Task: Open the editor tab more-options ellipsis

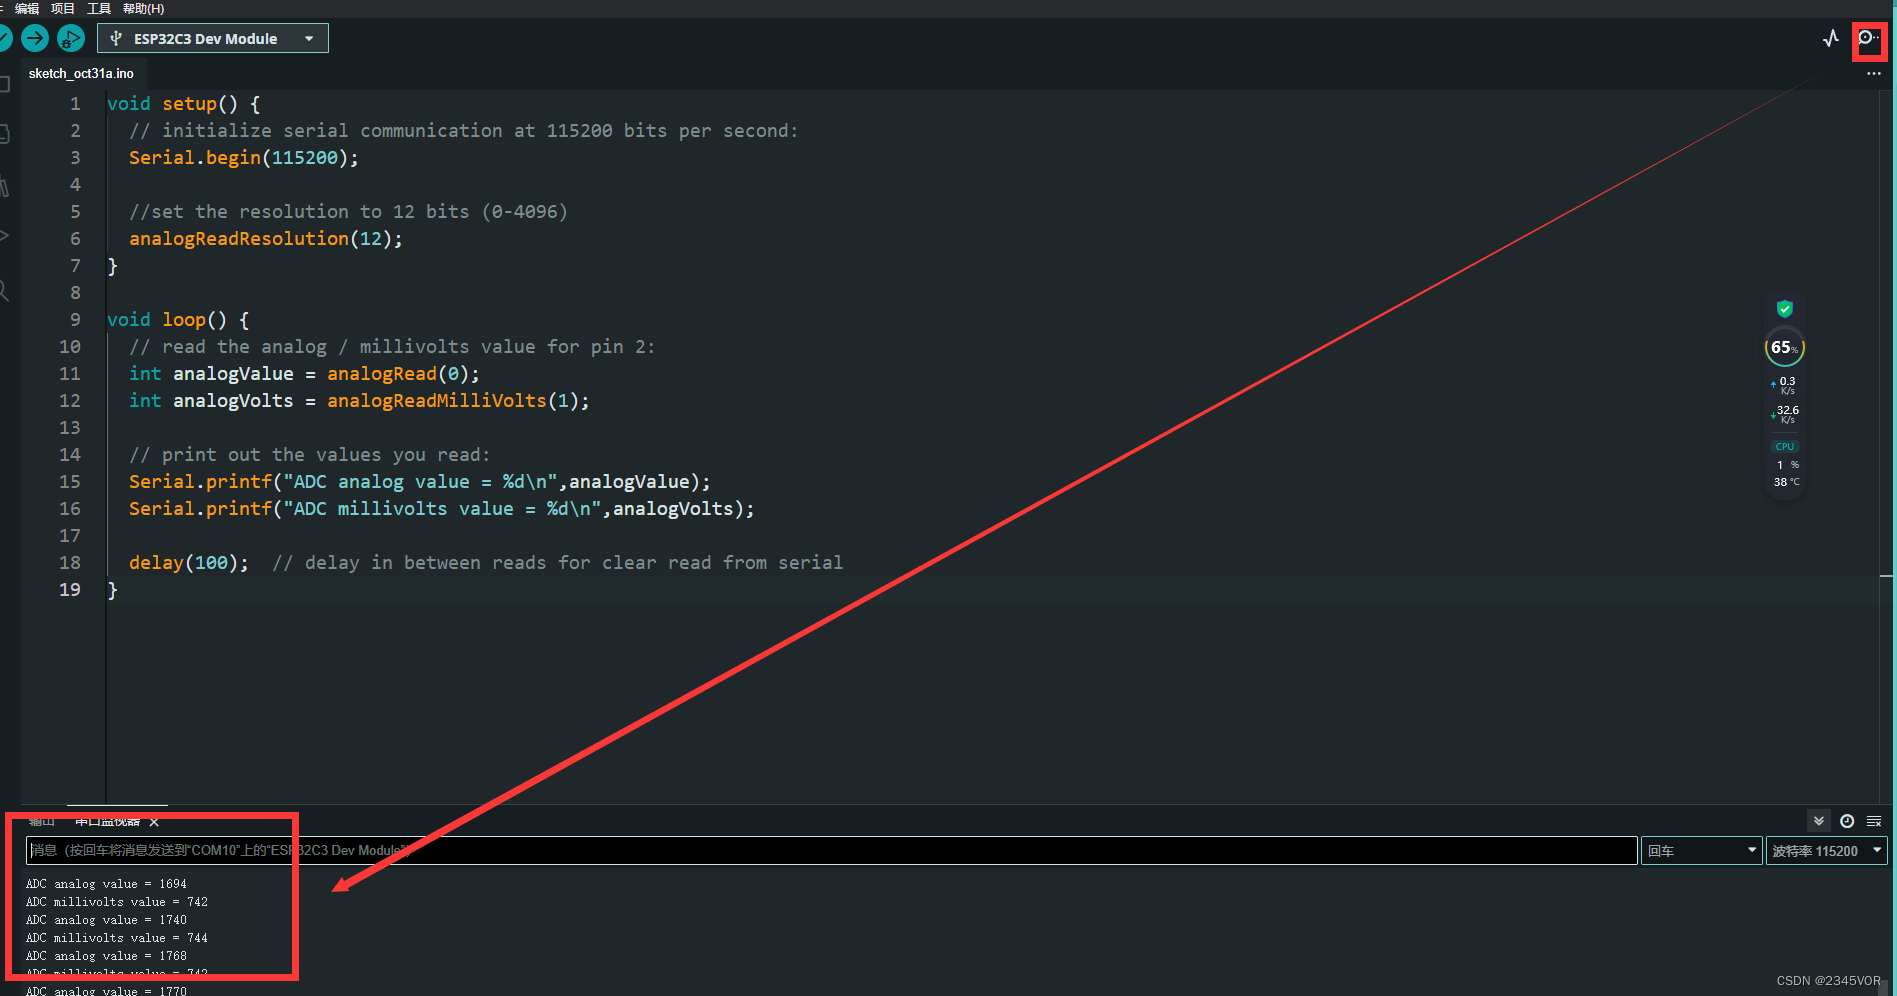Action: pos(1873,74)
